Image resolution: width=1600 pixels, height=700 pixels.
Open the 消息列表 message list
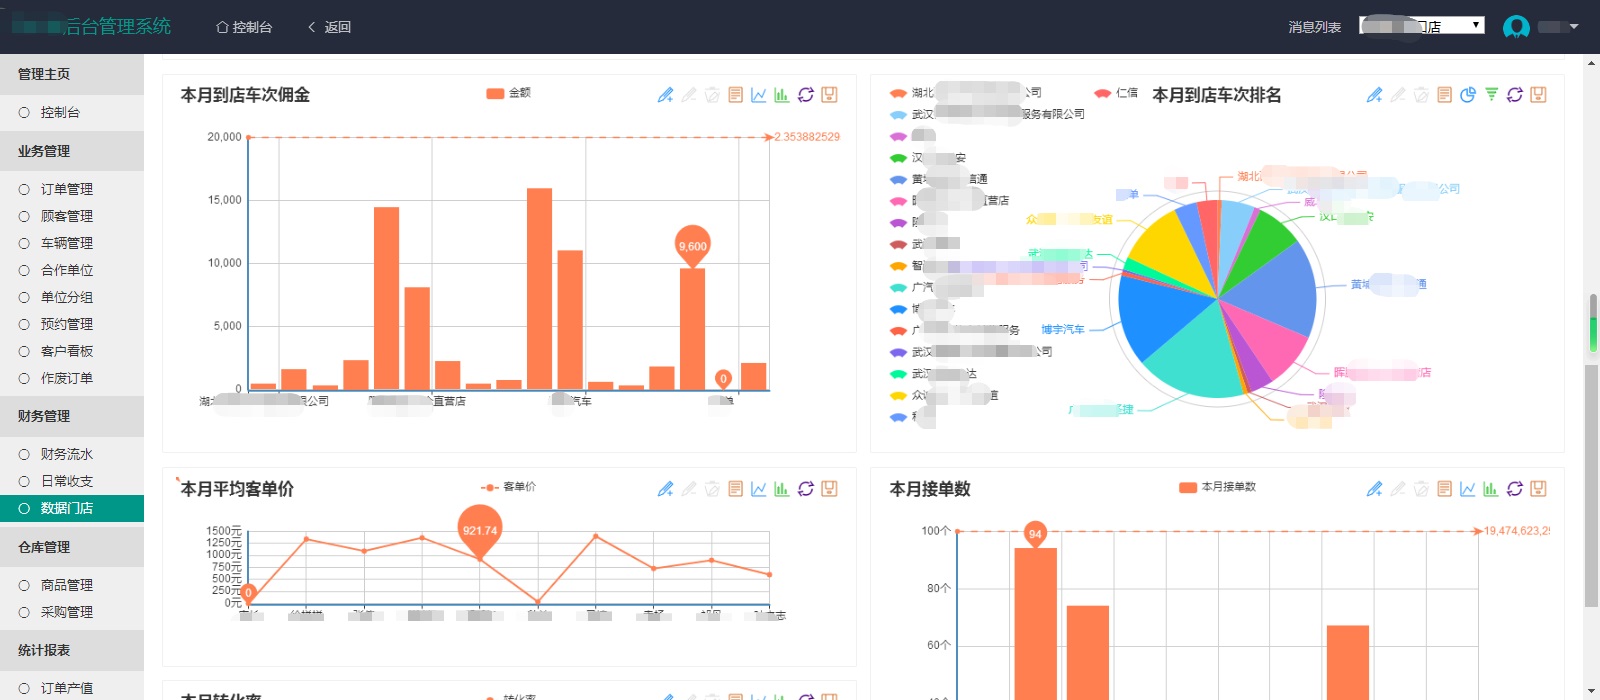tap(1314, 27)
